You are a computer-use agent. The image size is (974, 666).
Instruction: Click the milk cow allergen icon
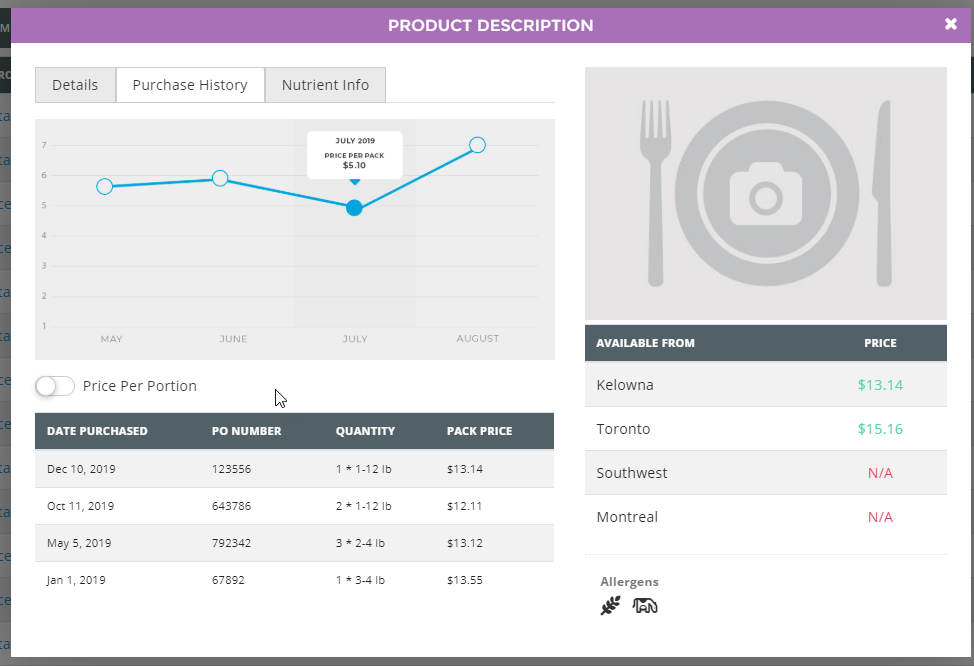[645, 605]
